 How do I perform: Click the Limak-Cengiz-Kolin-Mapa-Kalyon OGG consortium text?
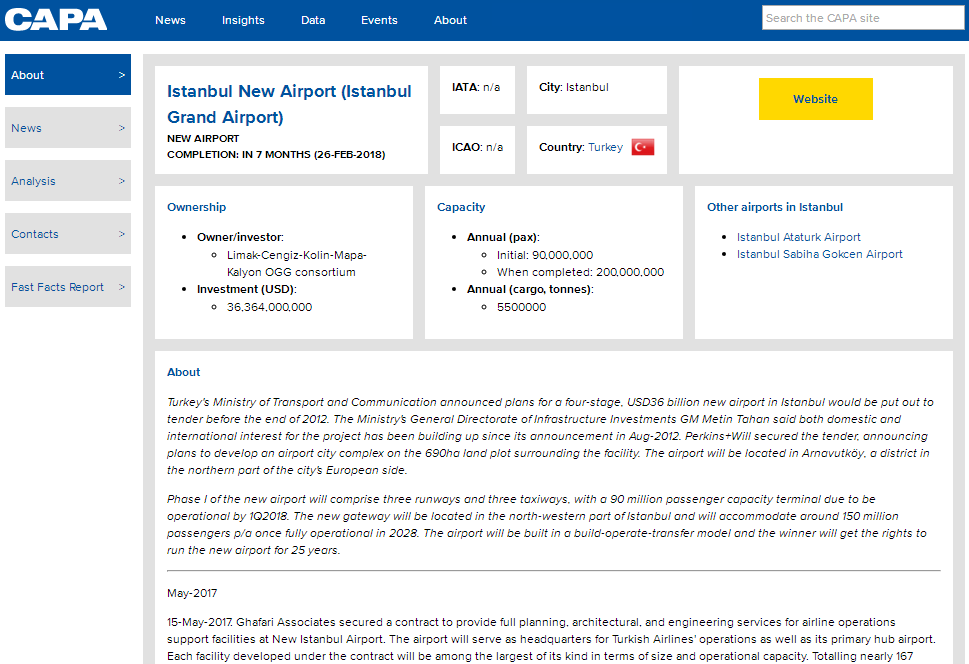[x=297, y=263]
